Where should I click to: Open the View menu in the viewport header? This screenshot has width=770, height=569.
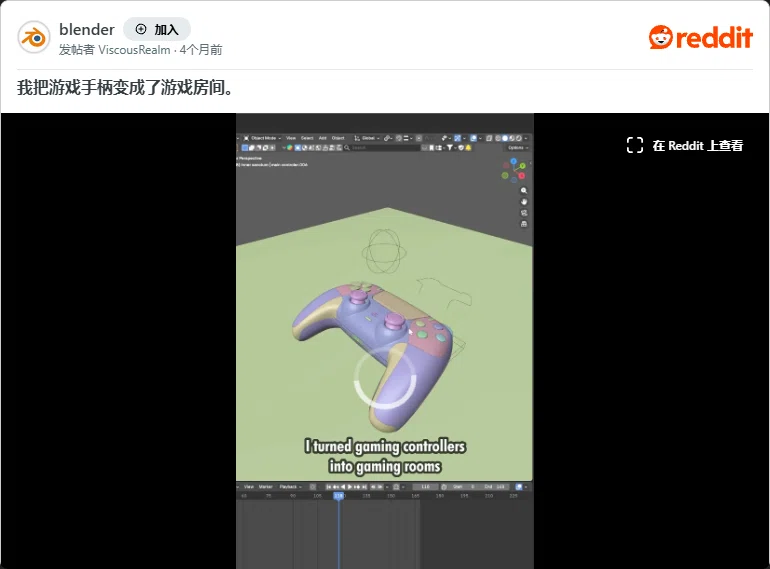[x=291, y=138]
